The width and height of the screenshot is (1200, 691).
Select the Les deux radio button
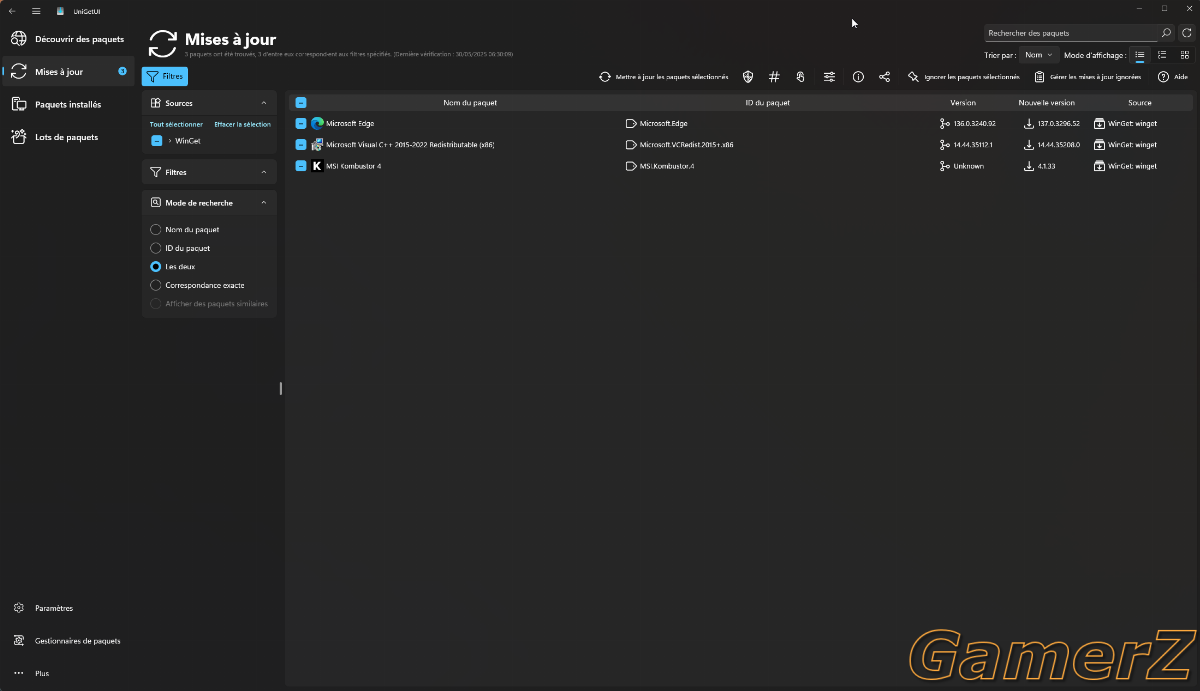click(155, 267)
